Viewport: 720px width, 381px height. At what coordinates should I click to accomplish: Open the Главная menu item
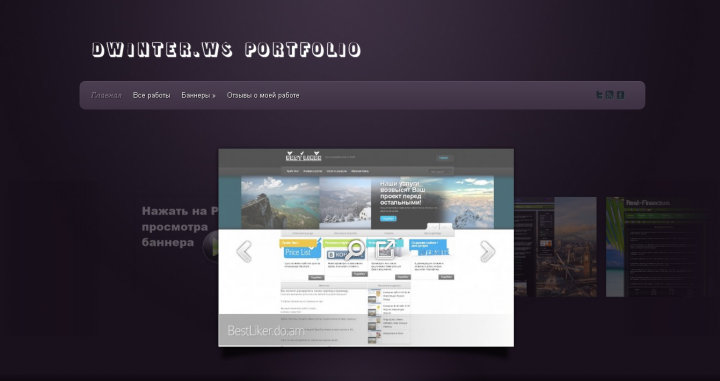tap(106, 95)
